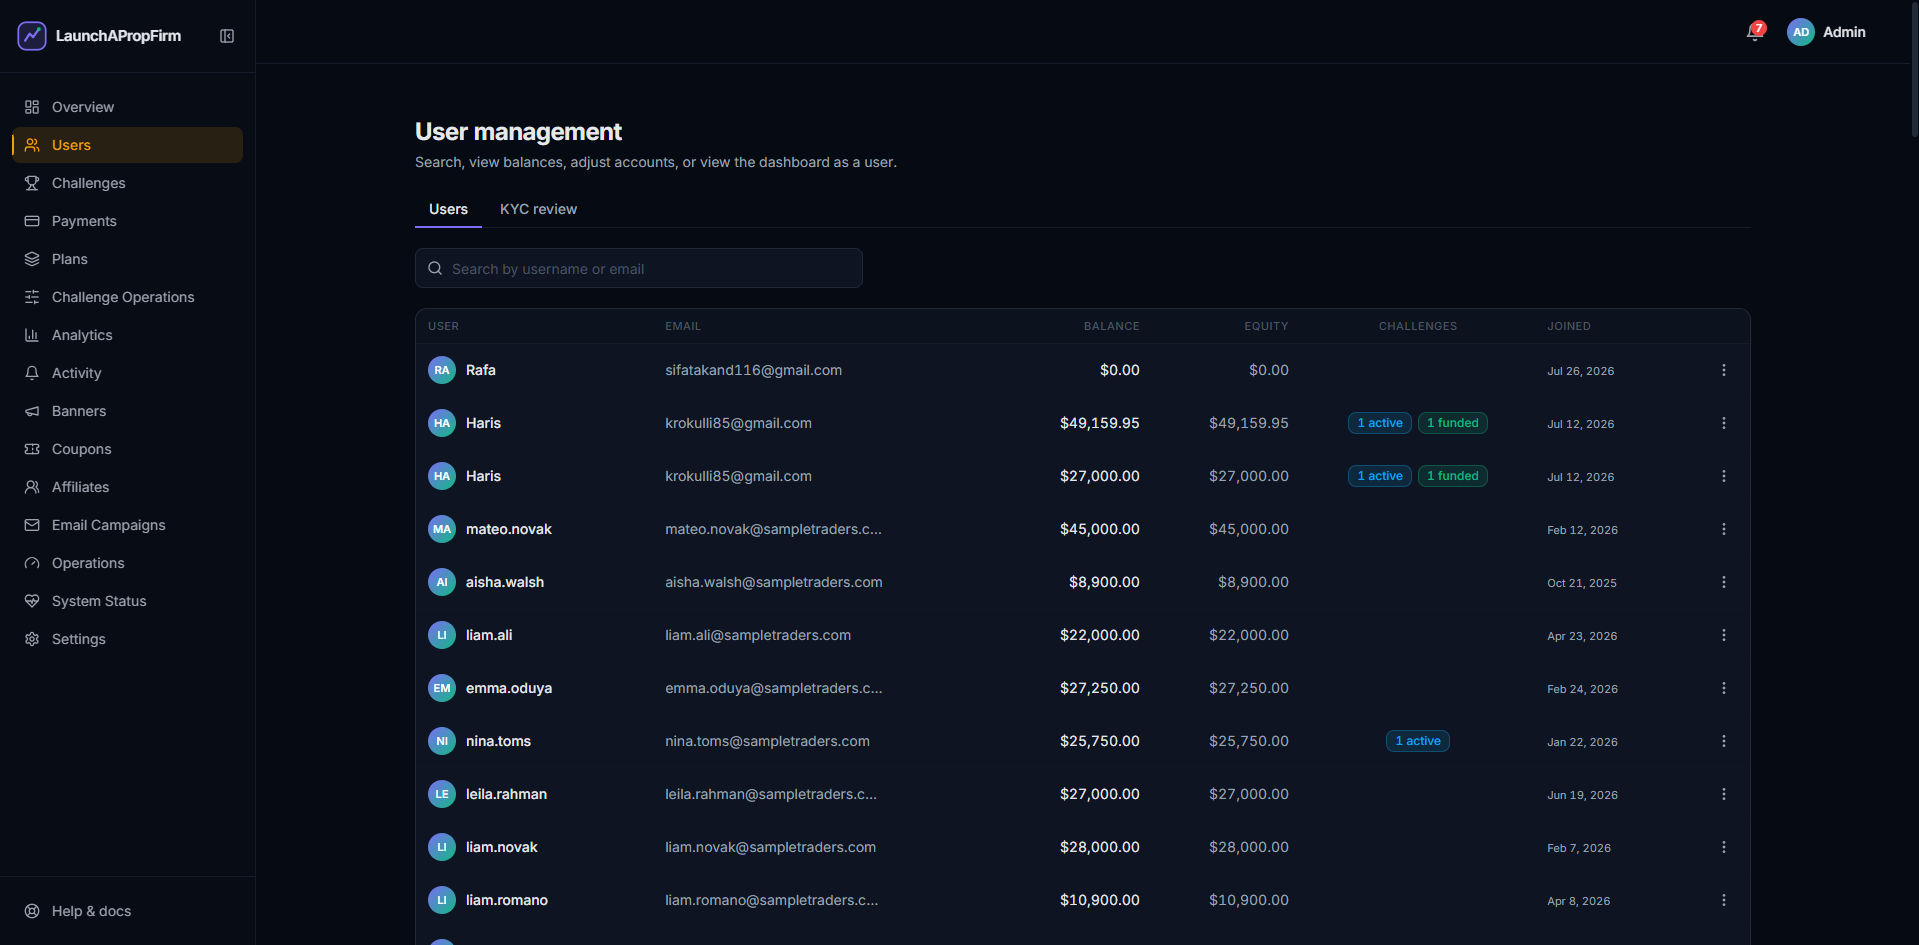Click the Affiliates person icon
Viewport: 1919px width, 945px height.
32,487
